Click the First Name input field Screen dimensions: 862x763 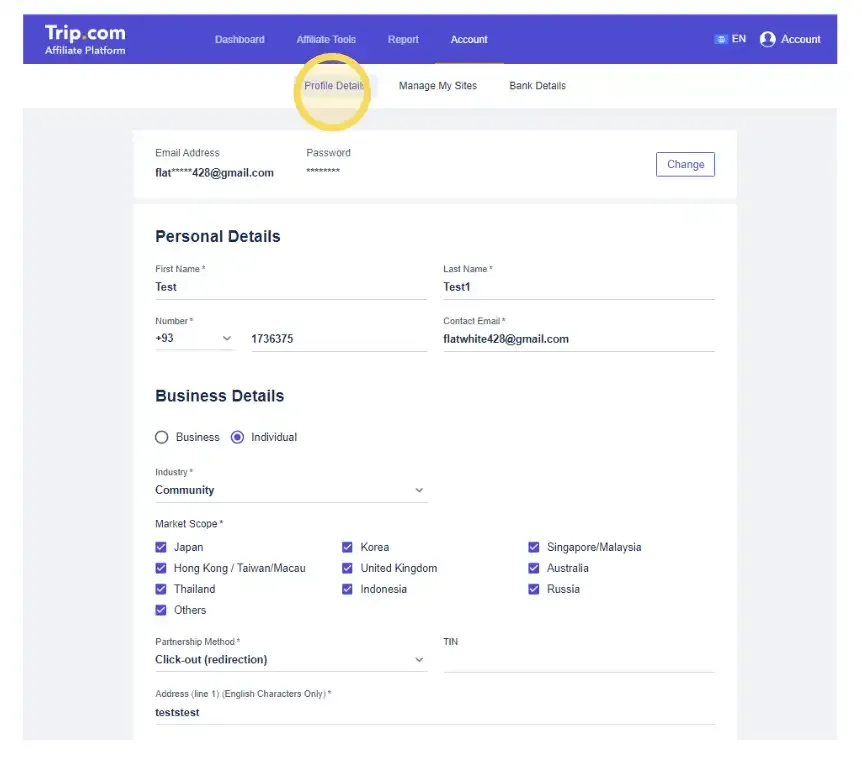[290, 287]
